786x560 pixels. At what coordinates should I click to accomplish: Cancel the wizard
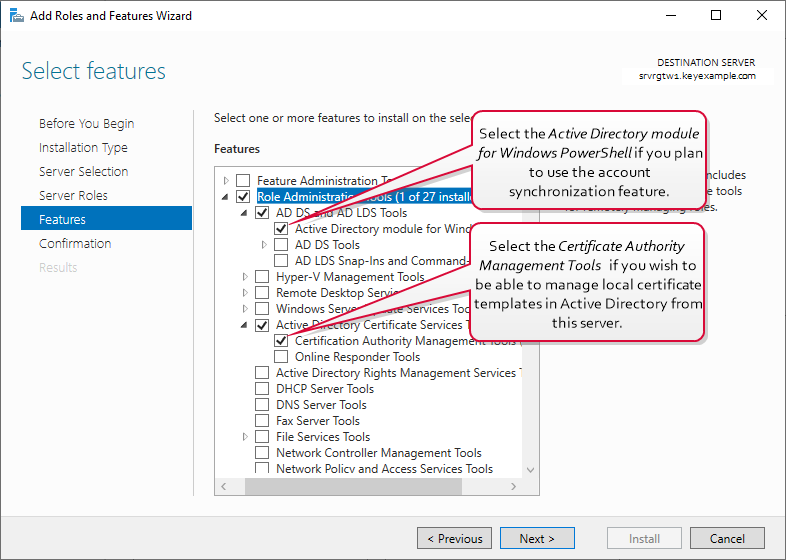727,539
